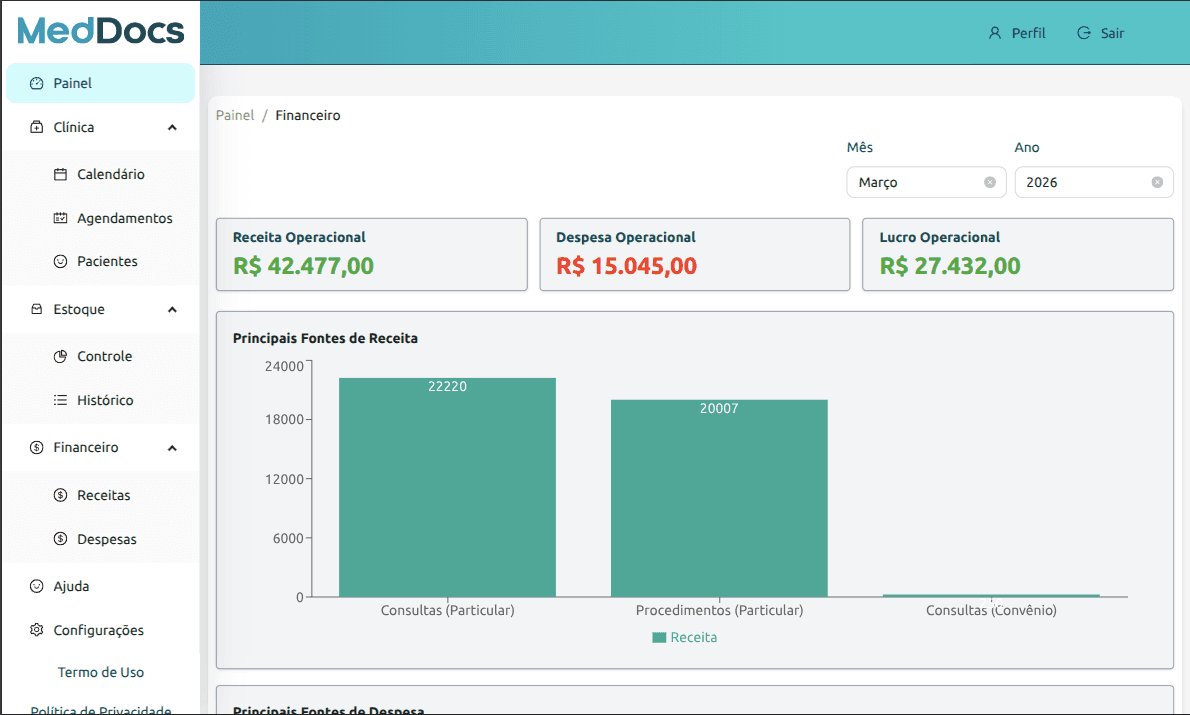Click the gear icon for Configurações
The width and height of the screenshot is (1190, 715).
pos(37,630)
